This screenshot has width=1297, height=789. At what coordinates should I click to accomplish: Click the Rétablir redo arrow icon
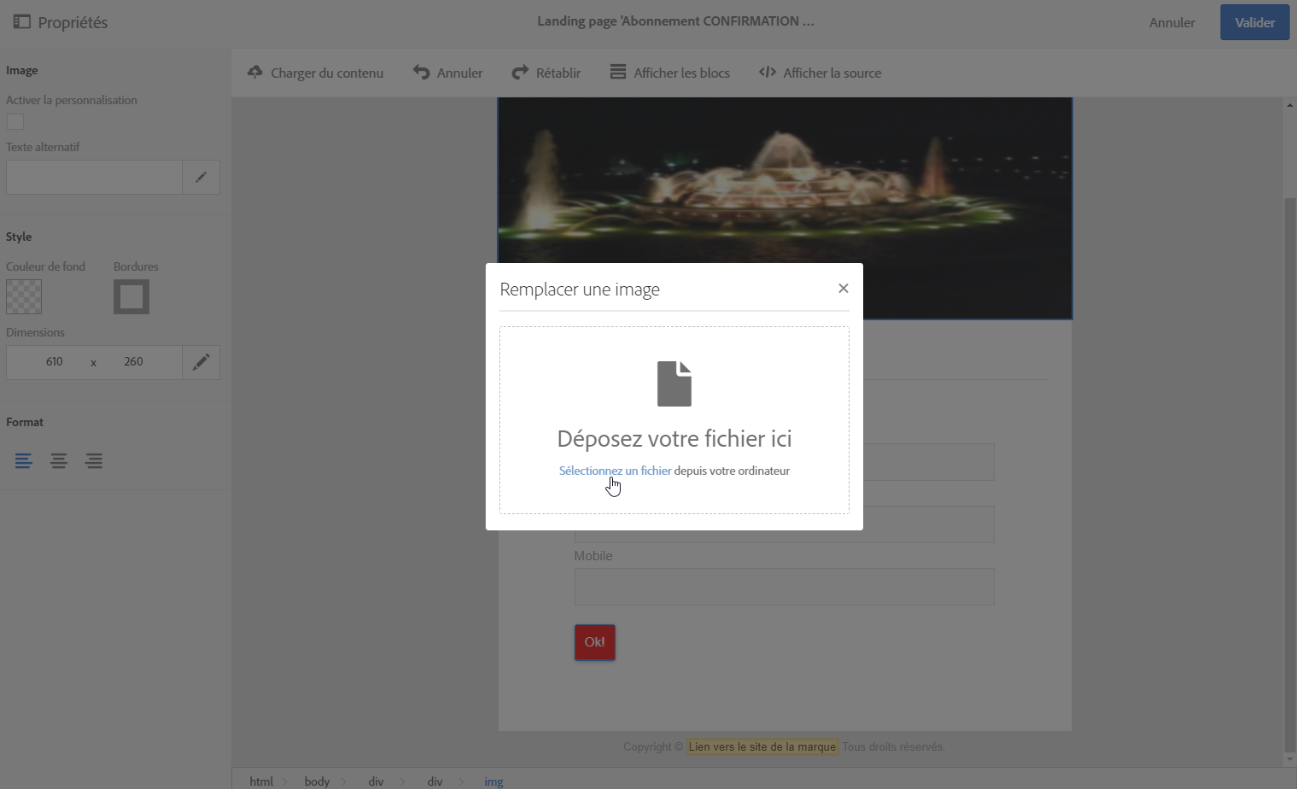click(x=520, y=72)
